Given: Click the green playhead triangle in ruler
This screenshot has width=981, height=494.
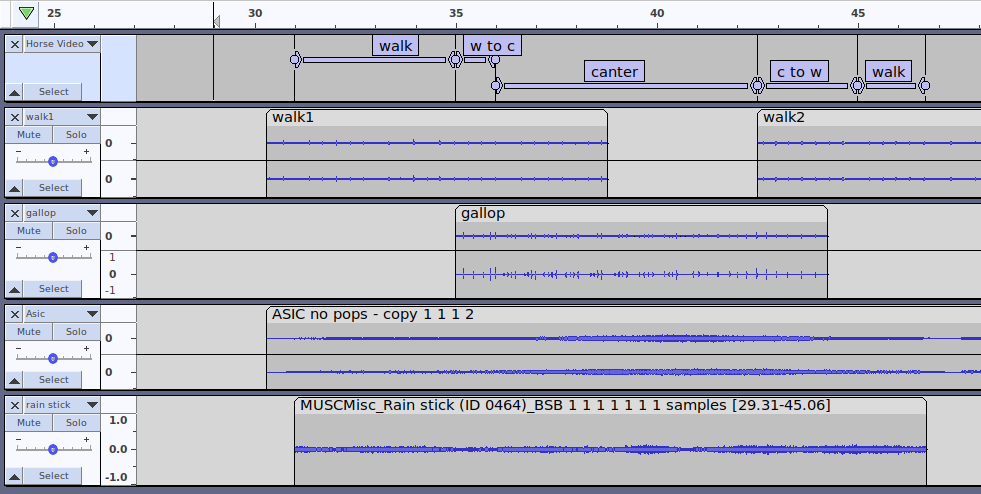Looking at the screenshot, I should coord(26,13).
